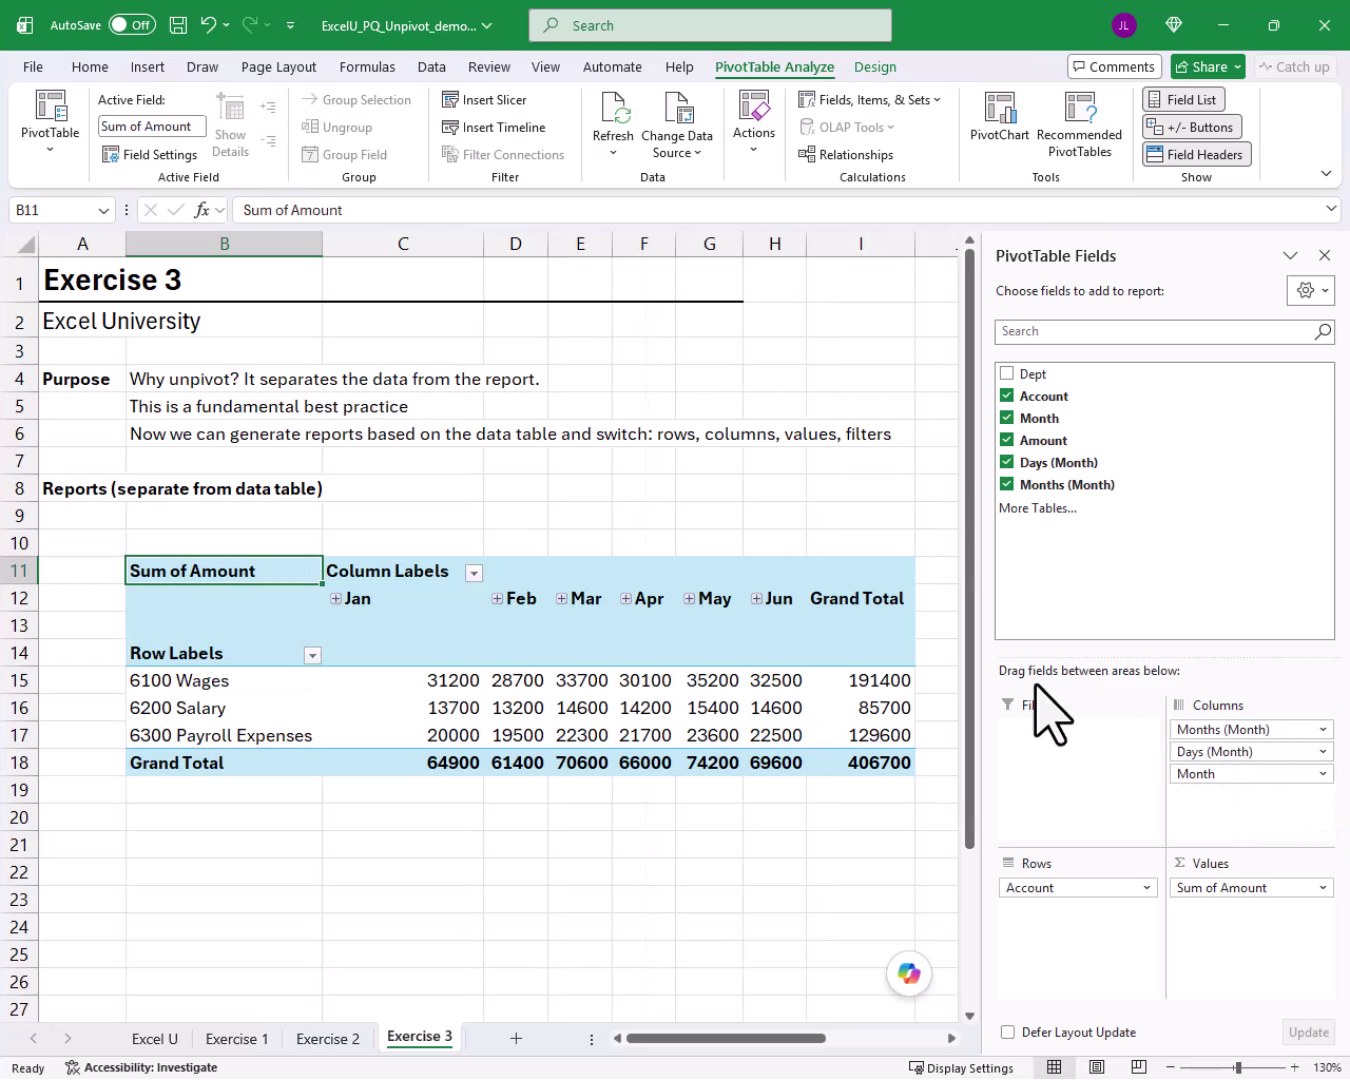Image resolution: width=1350 pixels, height=1080 pixels.
Task: Open the Insert Function fx button
Action: (x=203, y=210)
